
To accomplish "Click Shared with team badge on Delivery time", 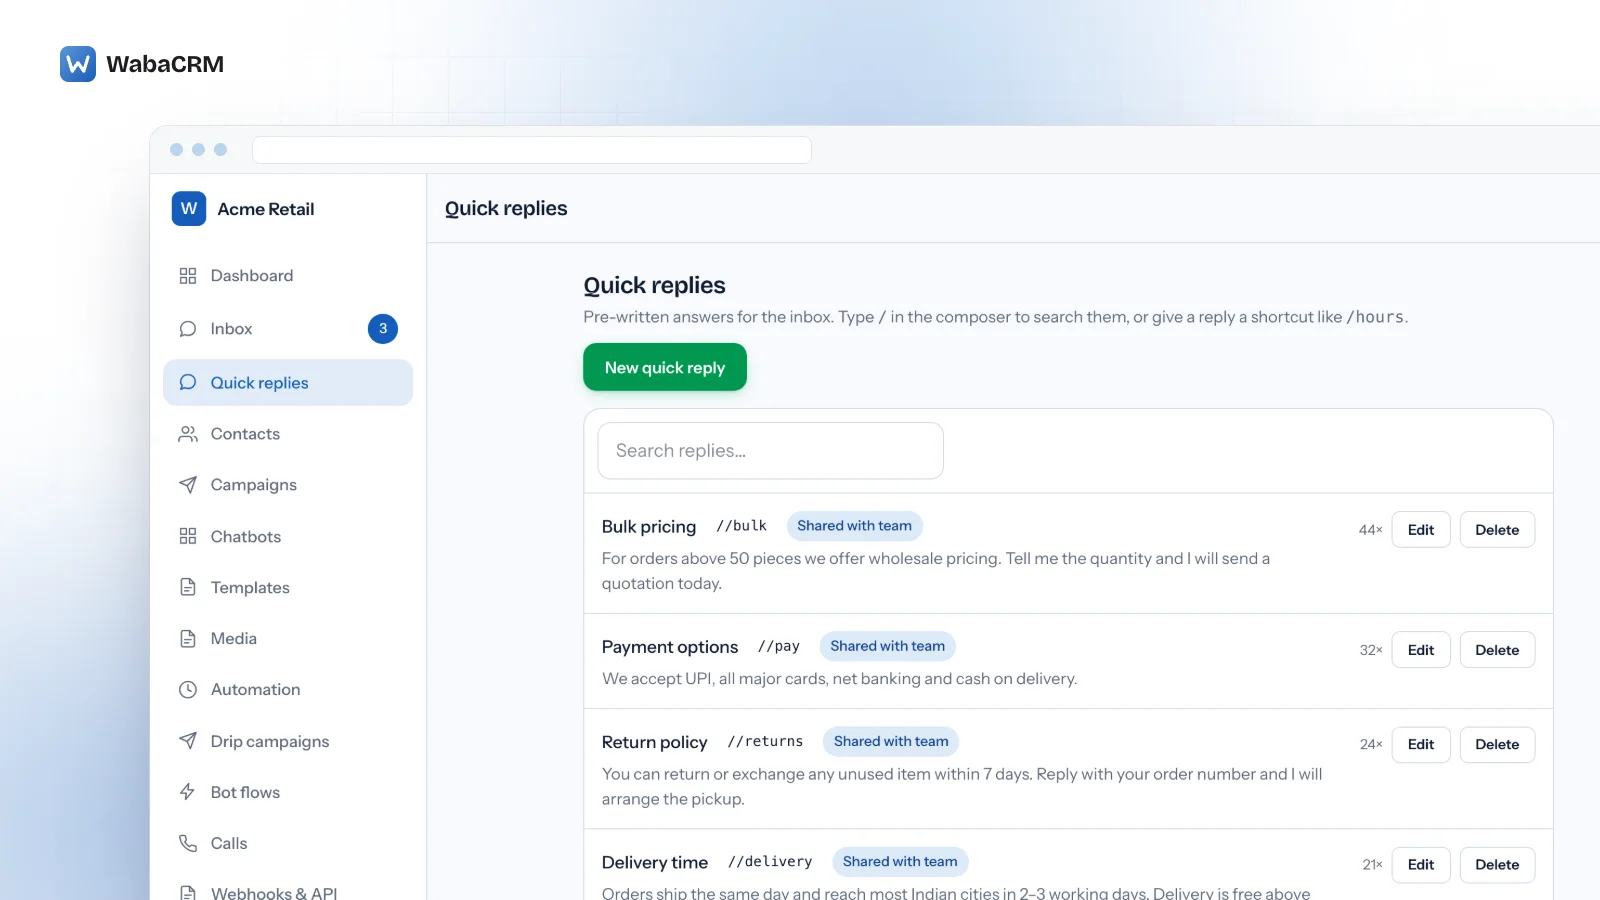I will click(x=900, y=861).
